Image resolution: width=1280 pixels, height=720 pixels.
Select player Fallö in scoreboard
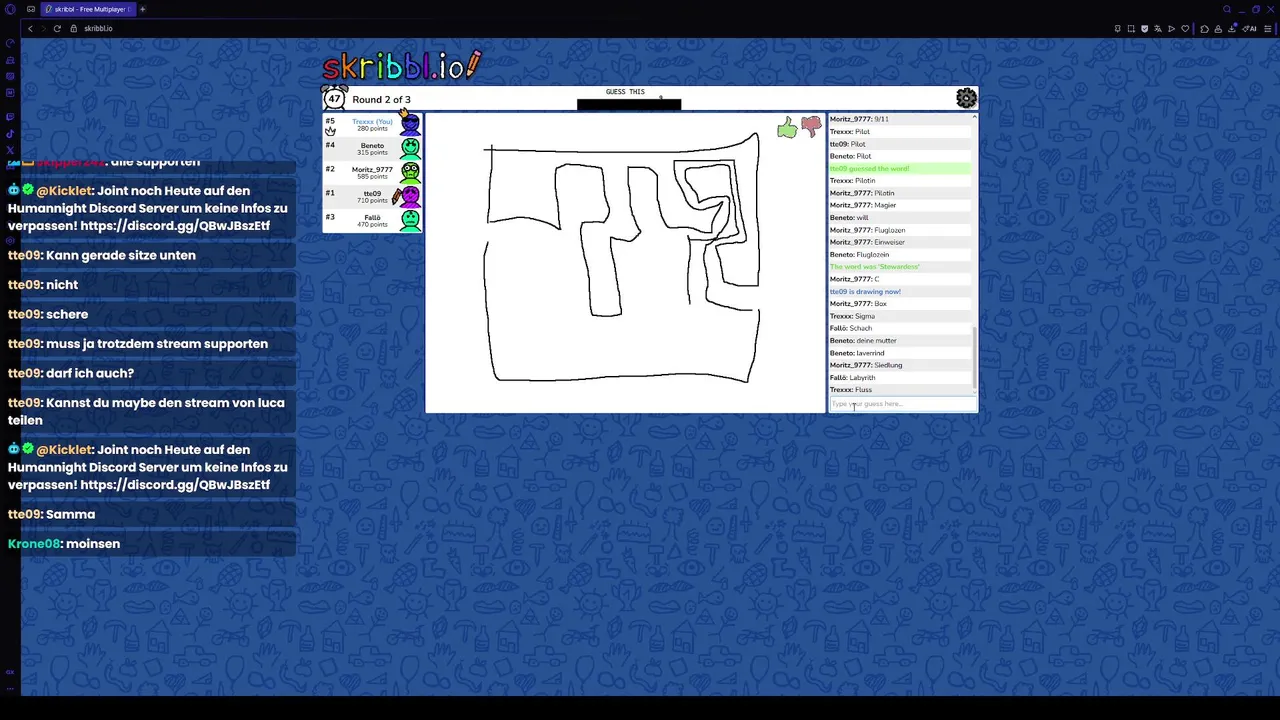pos(372,220)
